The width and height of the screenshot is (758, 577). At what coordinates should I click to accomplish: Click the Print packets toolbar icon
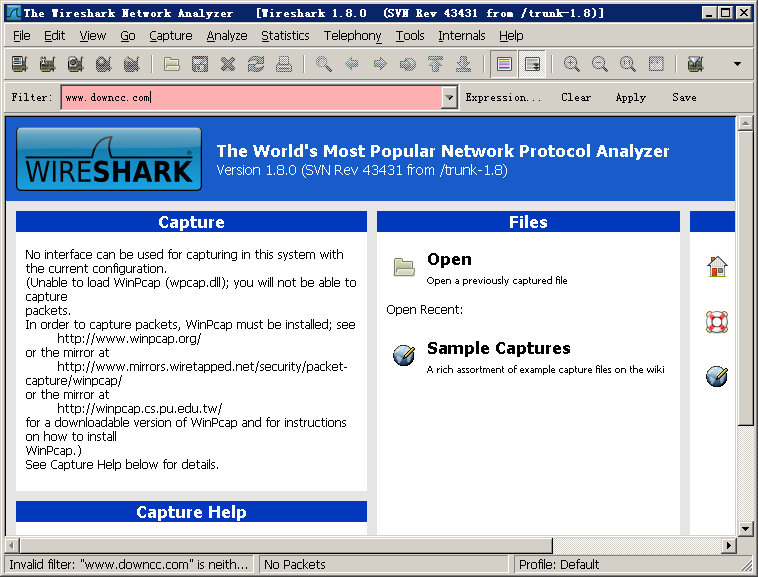[x=284, y=64]
